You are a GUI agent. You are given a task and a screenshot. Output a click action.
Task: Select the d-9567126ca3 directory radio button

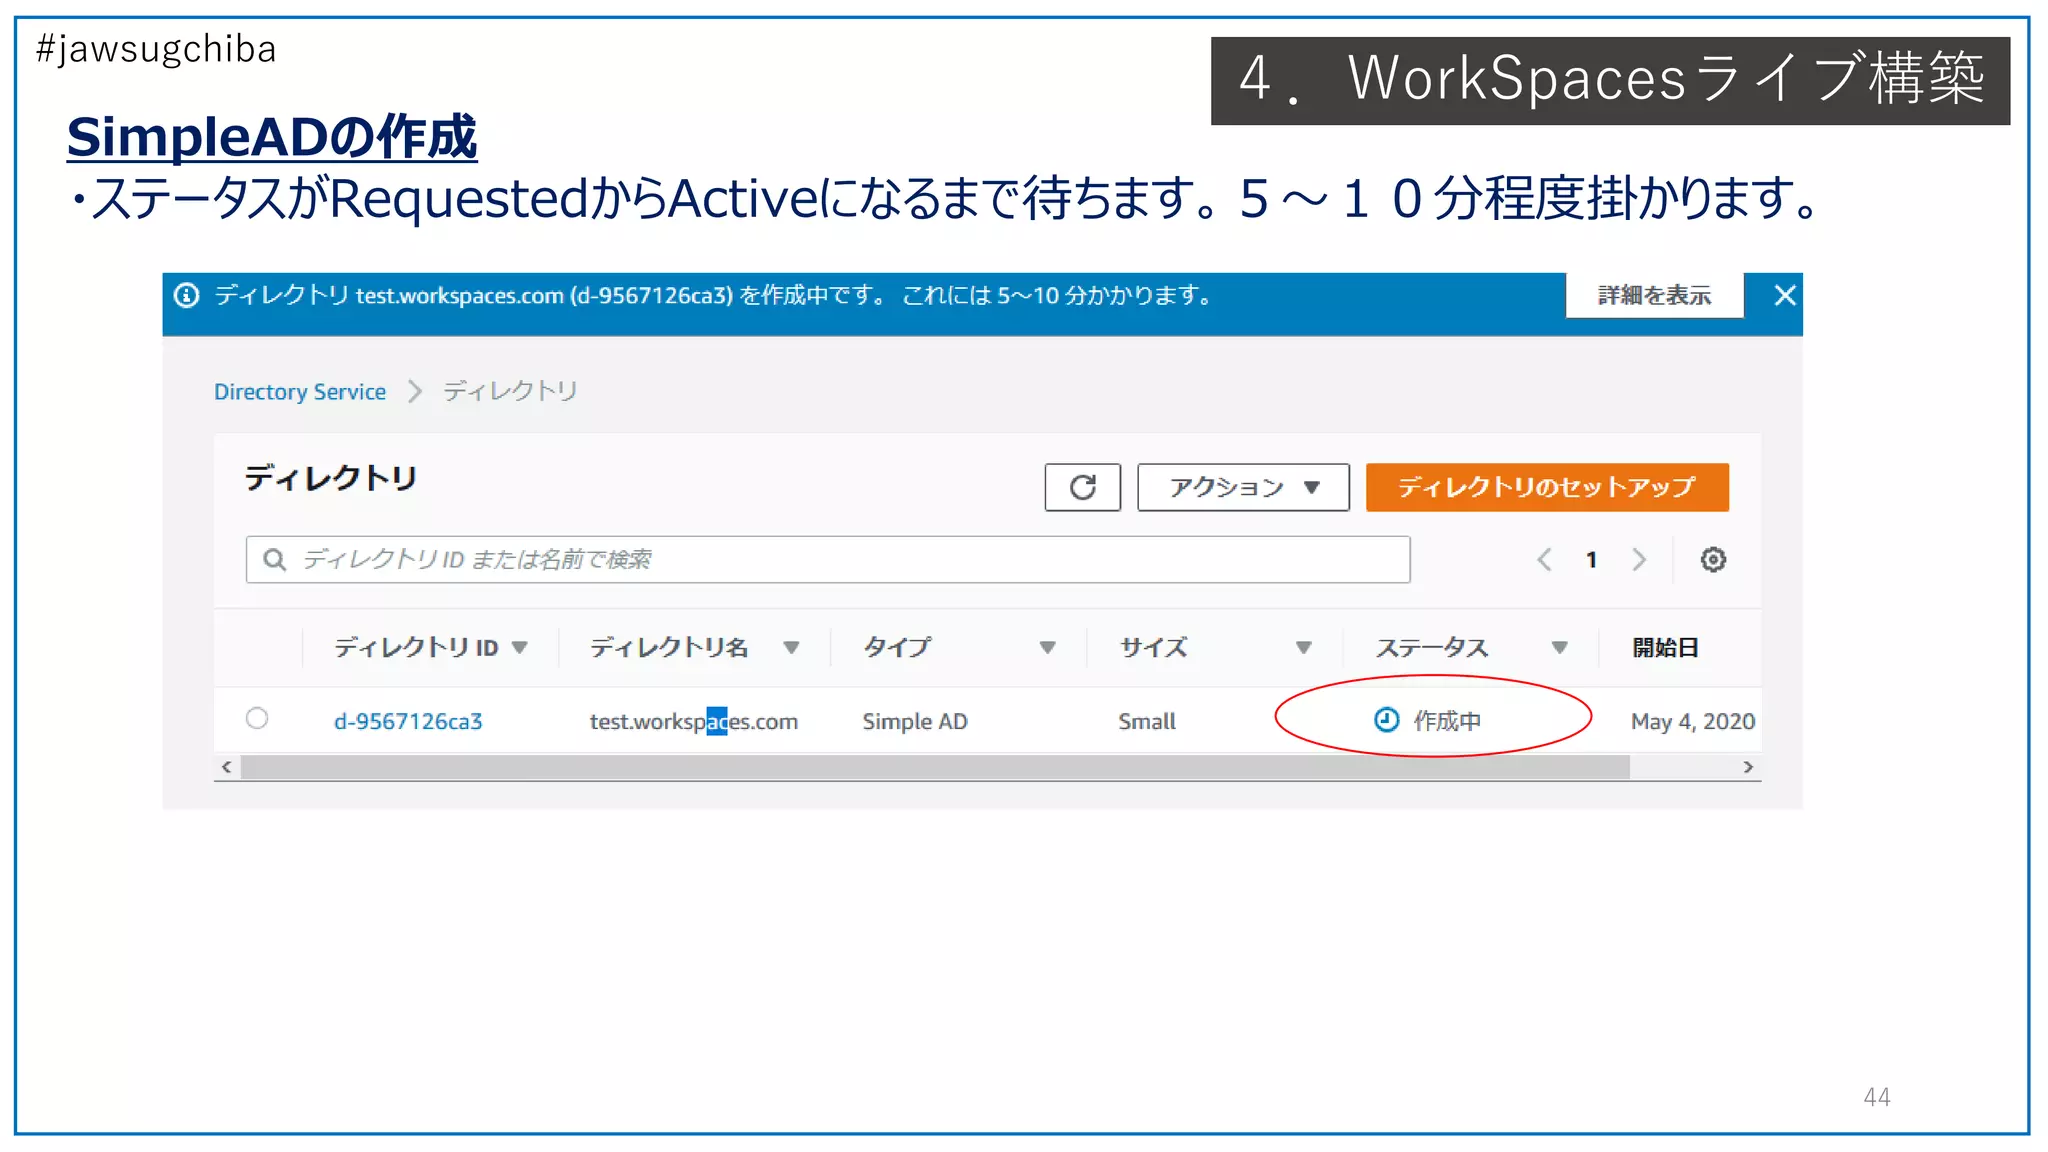pos(257,718)
